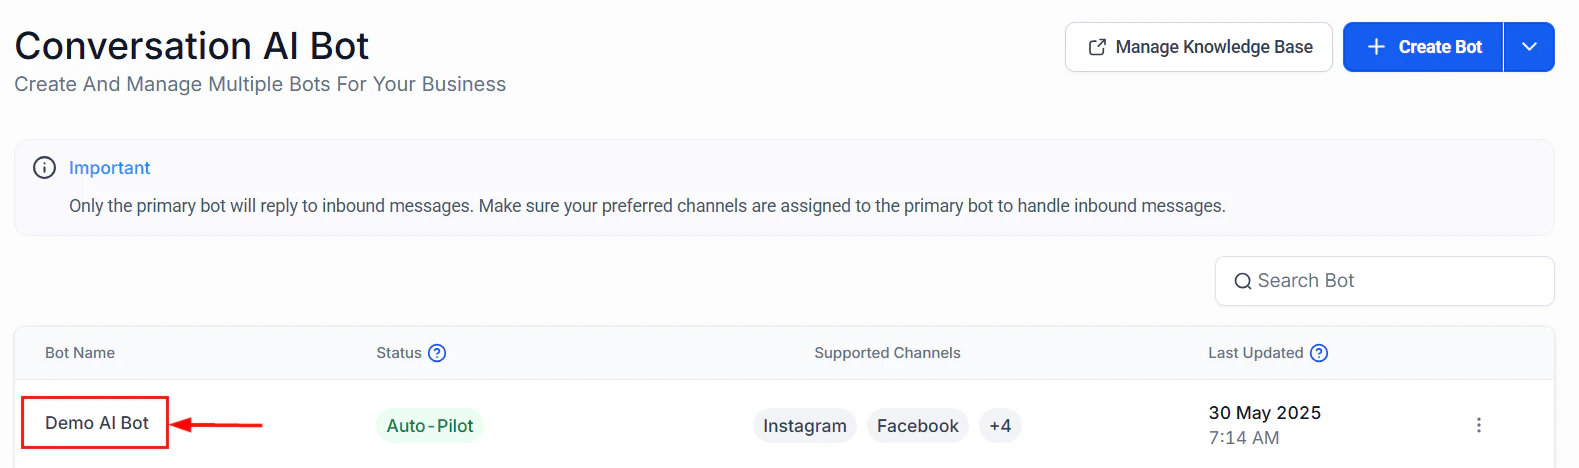
Task: Click the Status help question-mark icon
Action: pos(437,353)
